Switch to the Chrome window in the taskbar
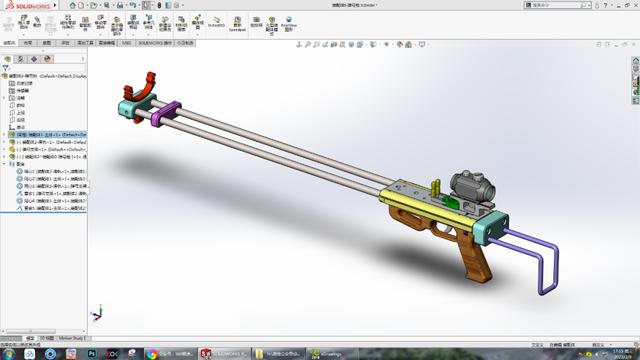 pyautogui.click(x=170, y=354)
